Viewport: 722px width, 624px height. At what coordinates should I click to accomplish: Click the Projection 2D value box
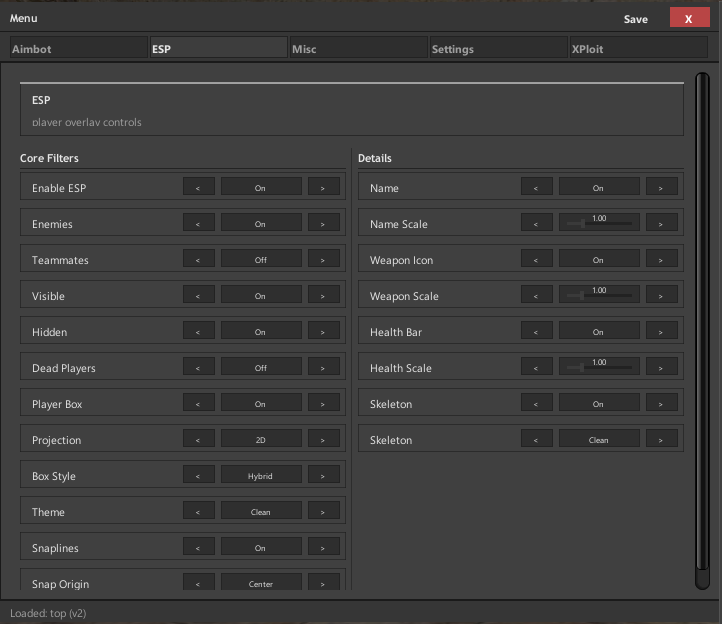pyautogui.click(x=261, y=438)
